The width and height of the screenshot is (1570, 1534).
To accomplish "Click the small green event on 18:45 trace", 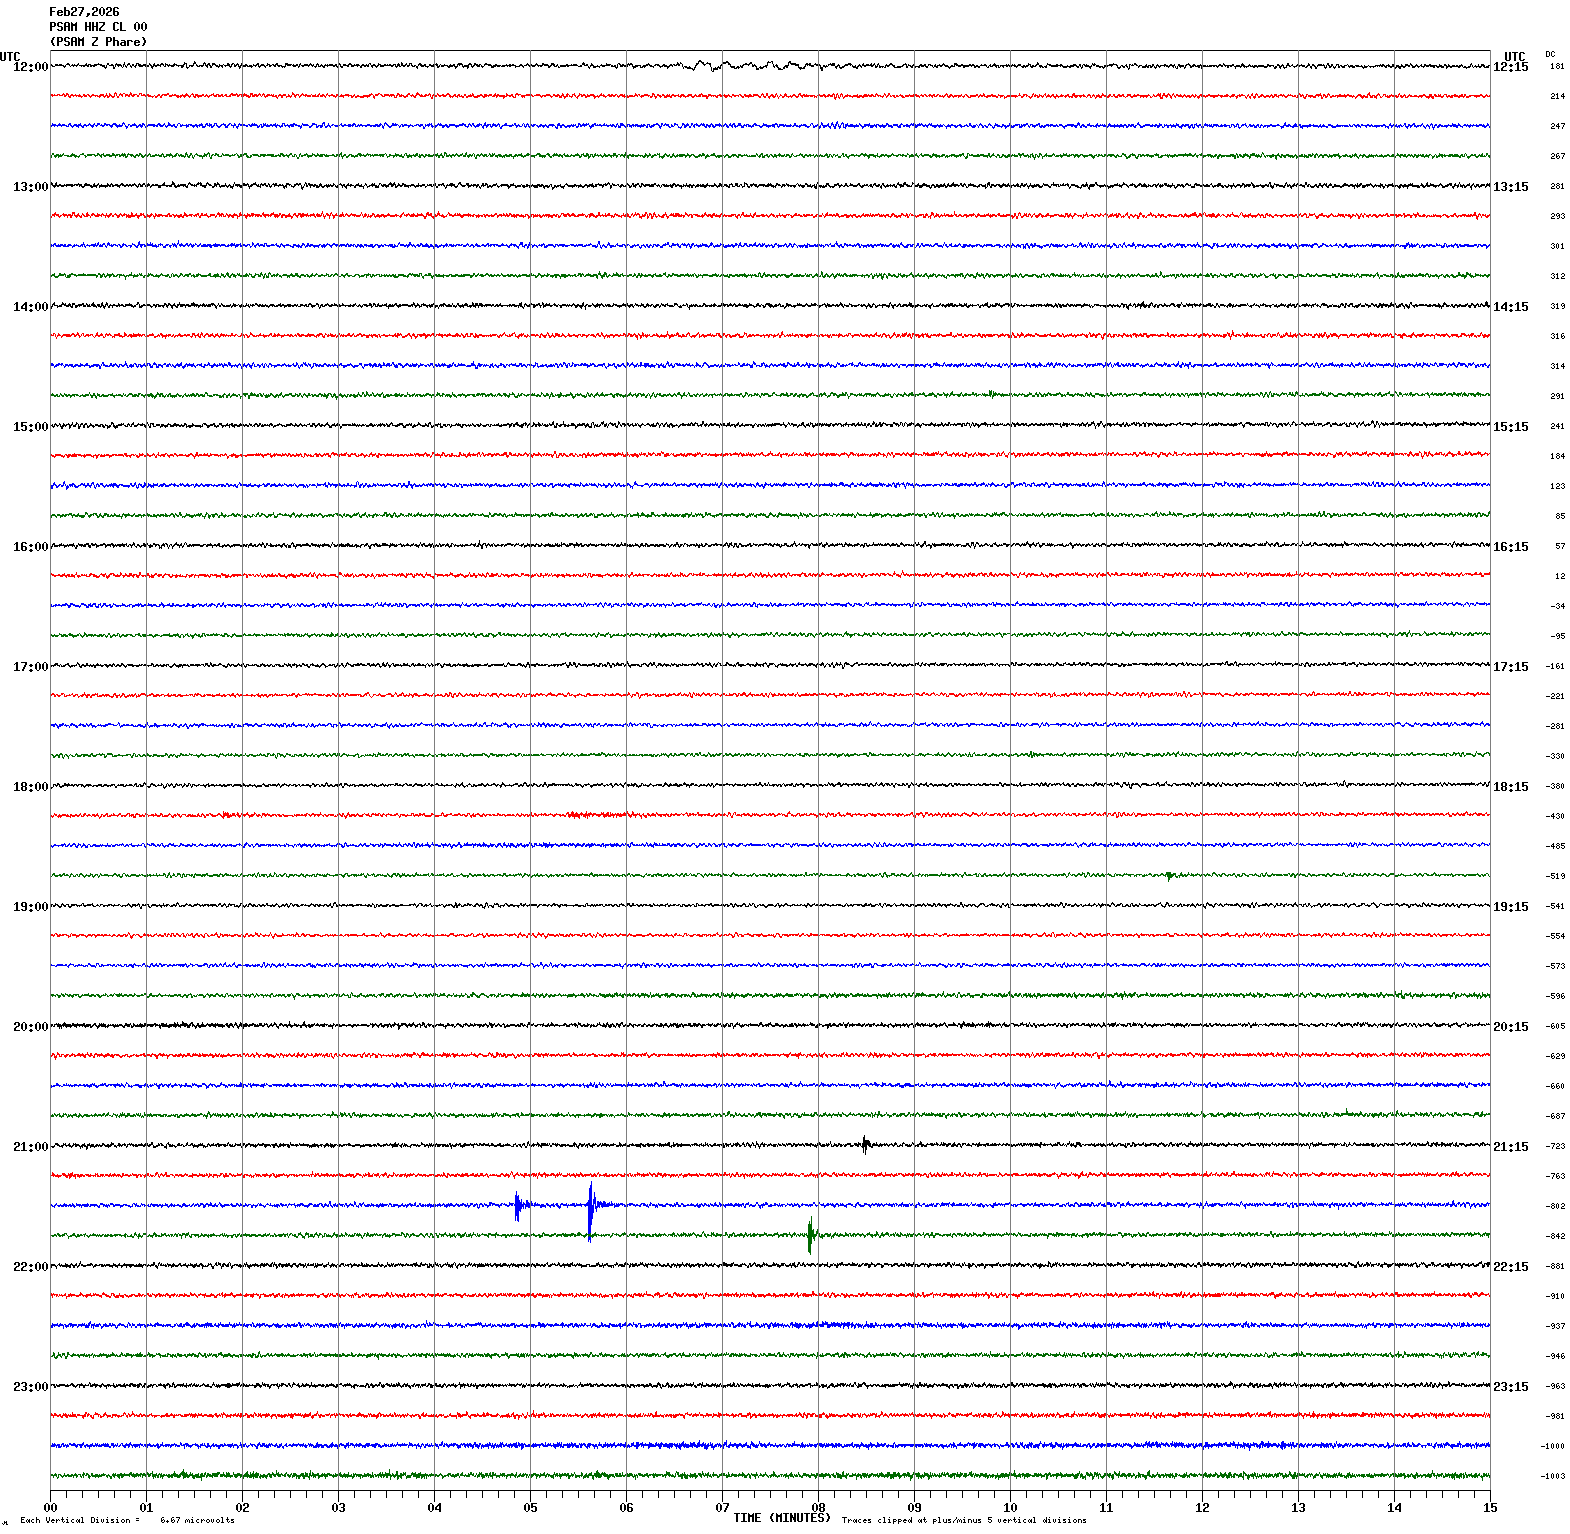I will 1169,877.
